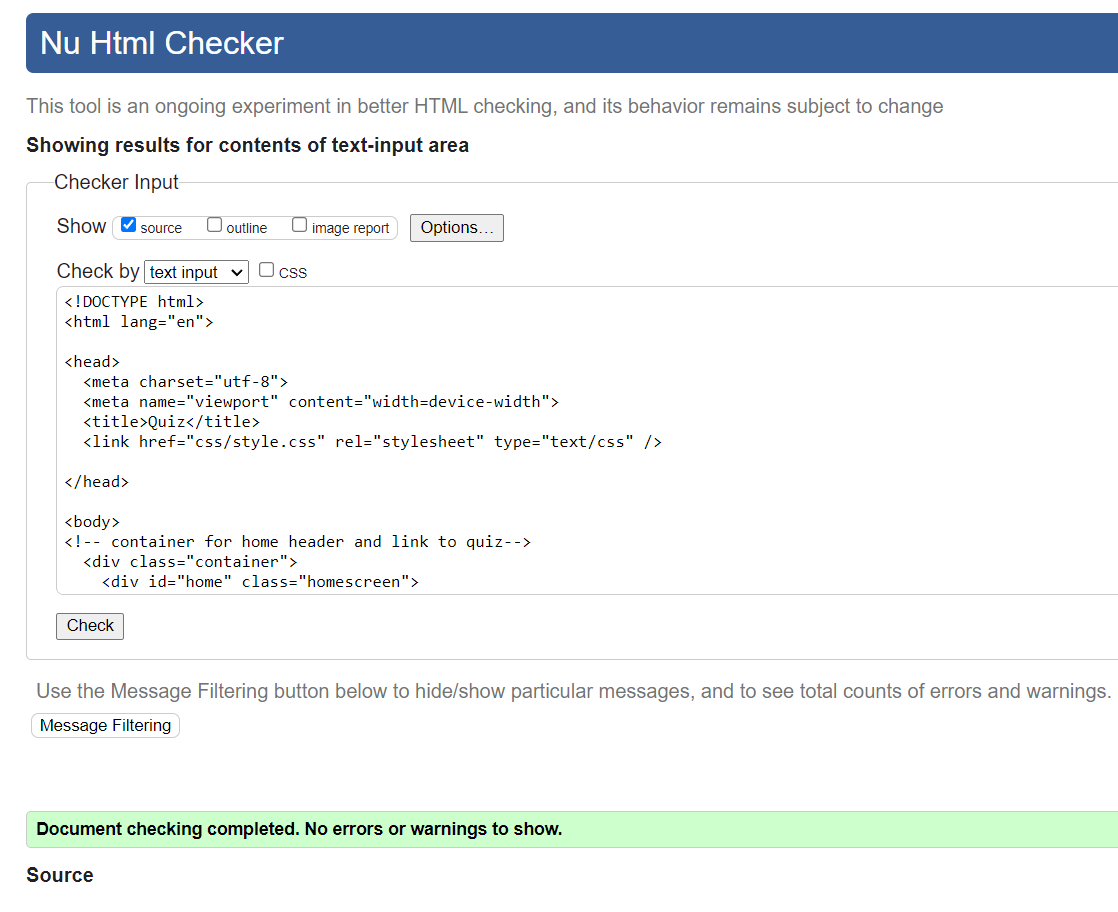Click the 'Use the Message Filtering button' hint
The image size is (1118, 912).
pos(574,691)
